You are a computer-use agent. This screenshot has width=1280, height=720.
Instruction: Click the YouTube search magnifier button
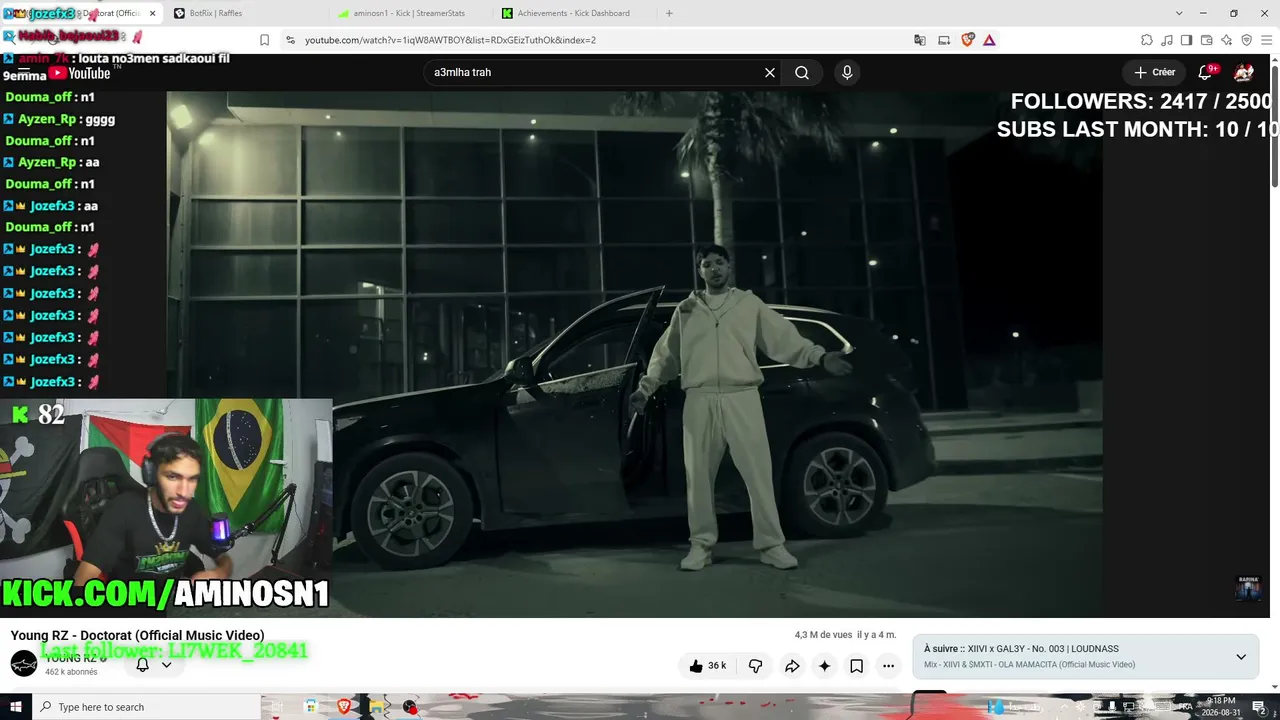(x=802, y=73)
